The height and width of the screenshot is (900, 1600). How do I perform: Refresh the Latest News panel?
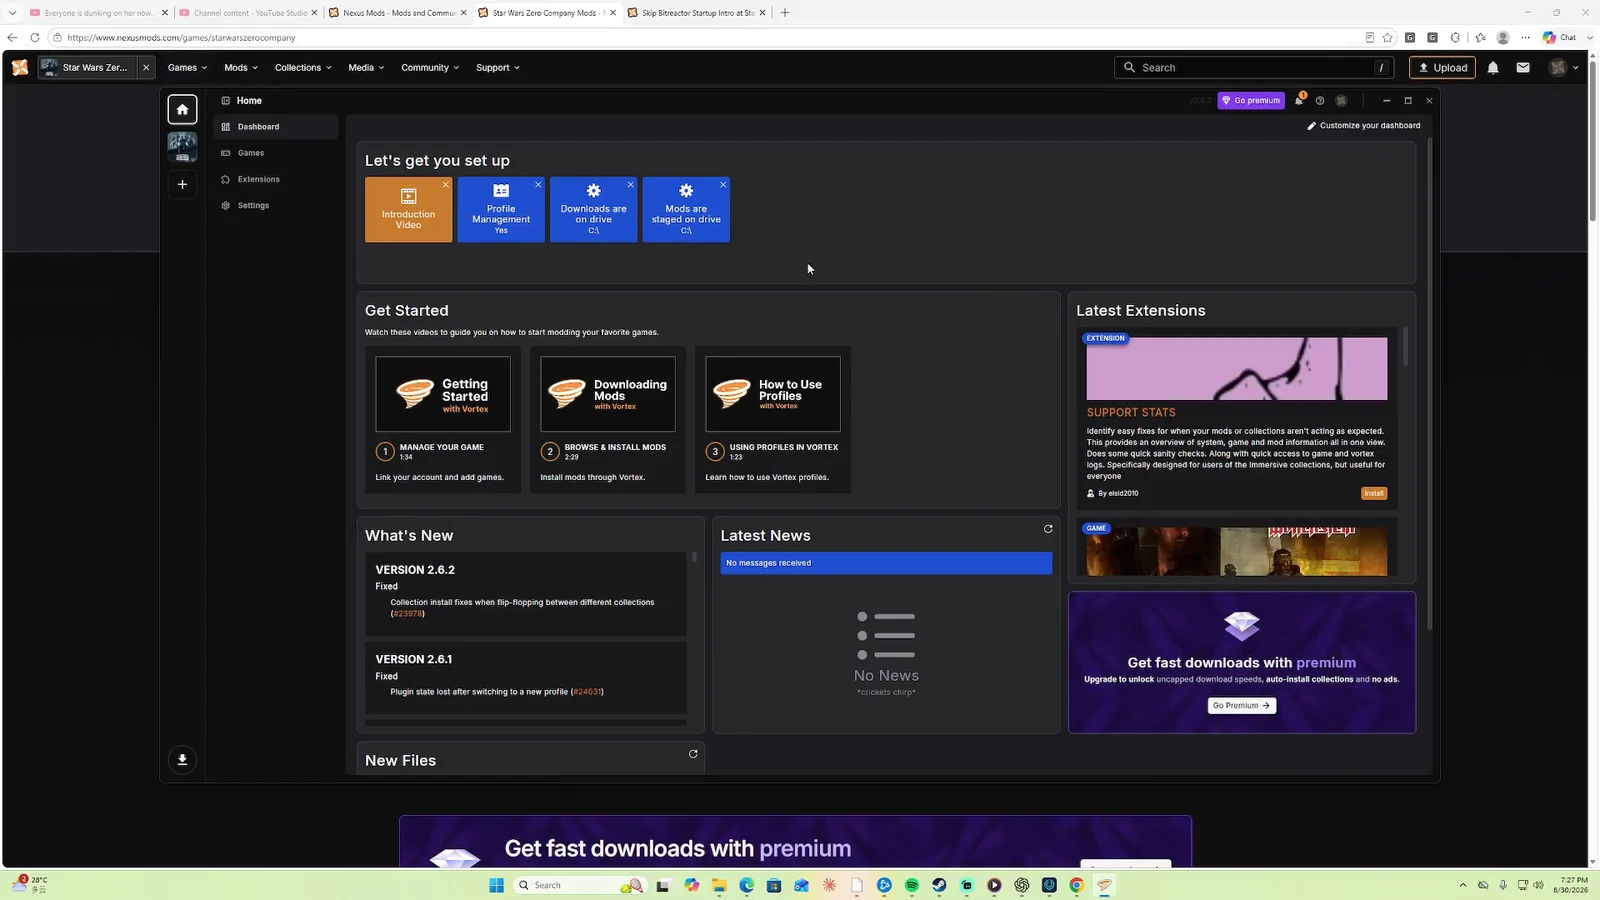click(x=1048, y=529)
